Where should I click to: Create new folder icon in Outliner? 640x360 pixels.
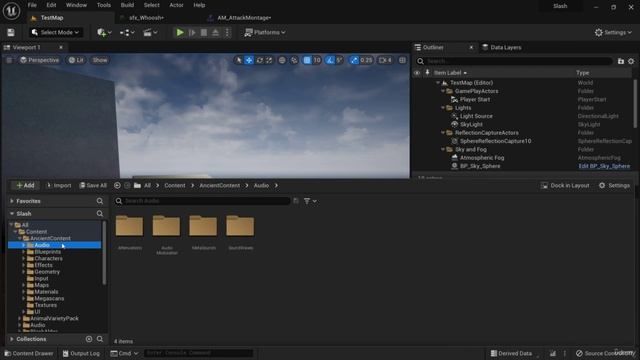click(621, 61)
